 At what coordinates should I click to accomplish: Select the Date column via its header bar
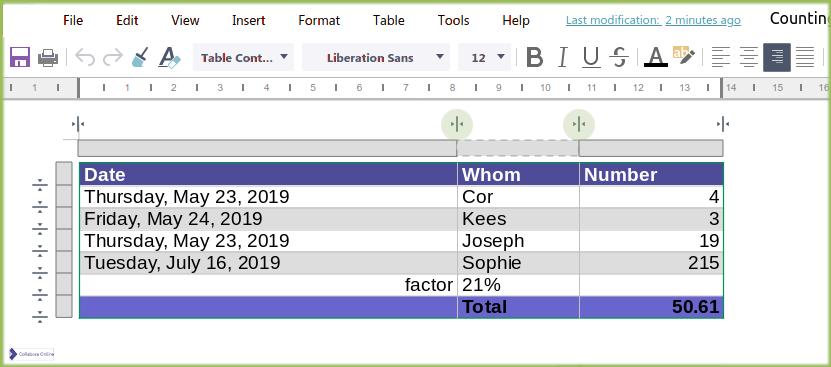click(267, 148)
